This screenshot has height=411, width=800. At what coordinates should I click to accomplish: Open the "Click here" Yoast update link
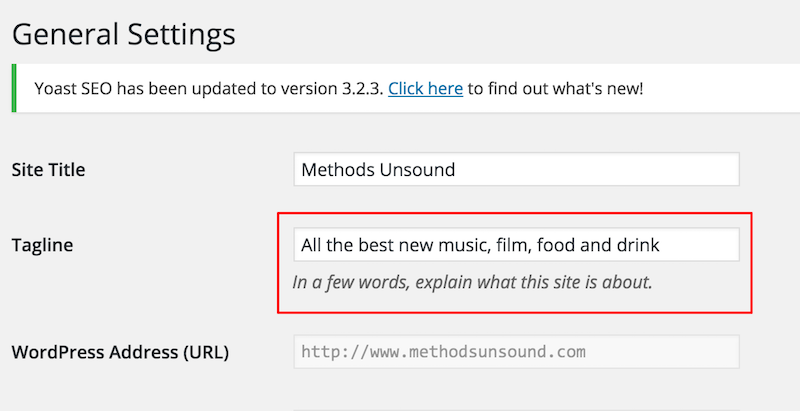[425, 88]
